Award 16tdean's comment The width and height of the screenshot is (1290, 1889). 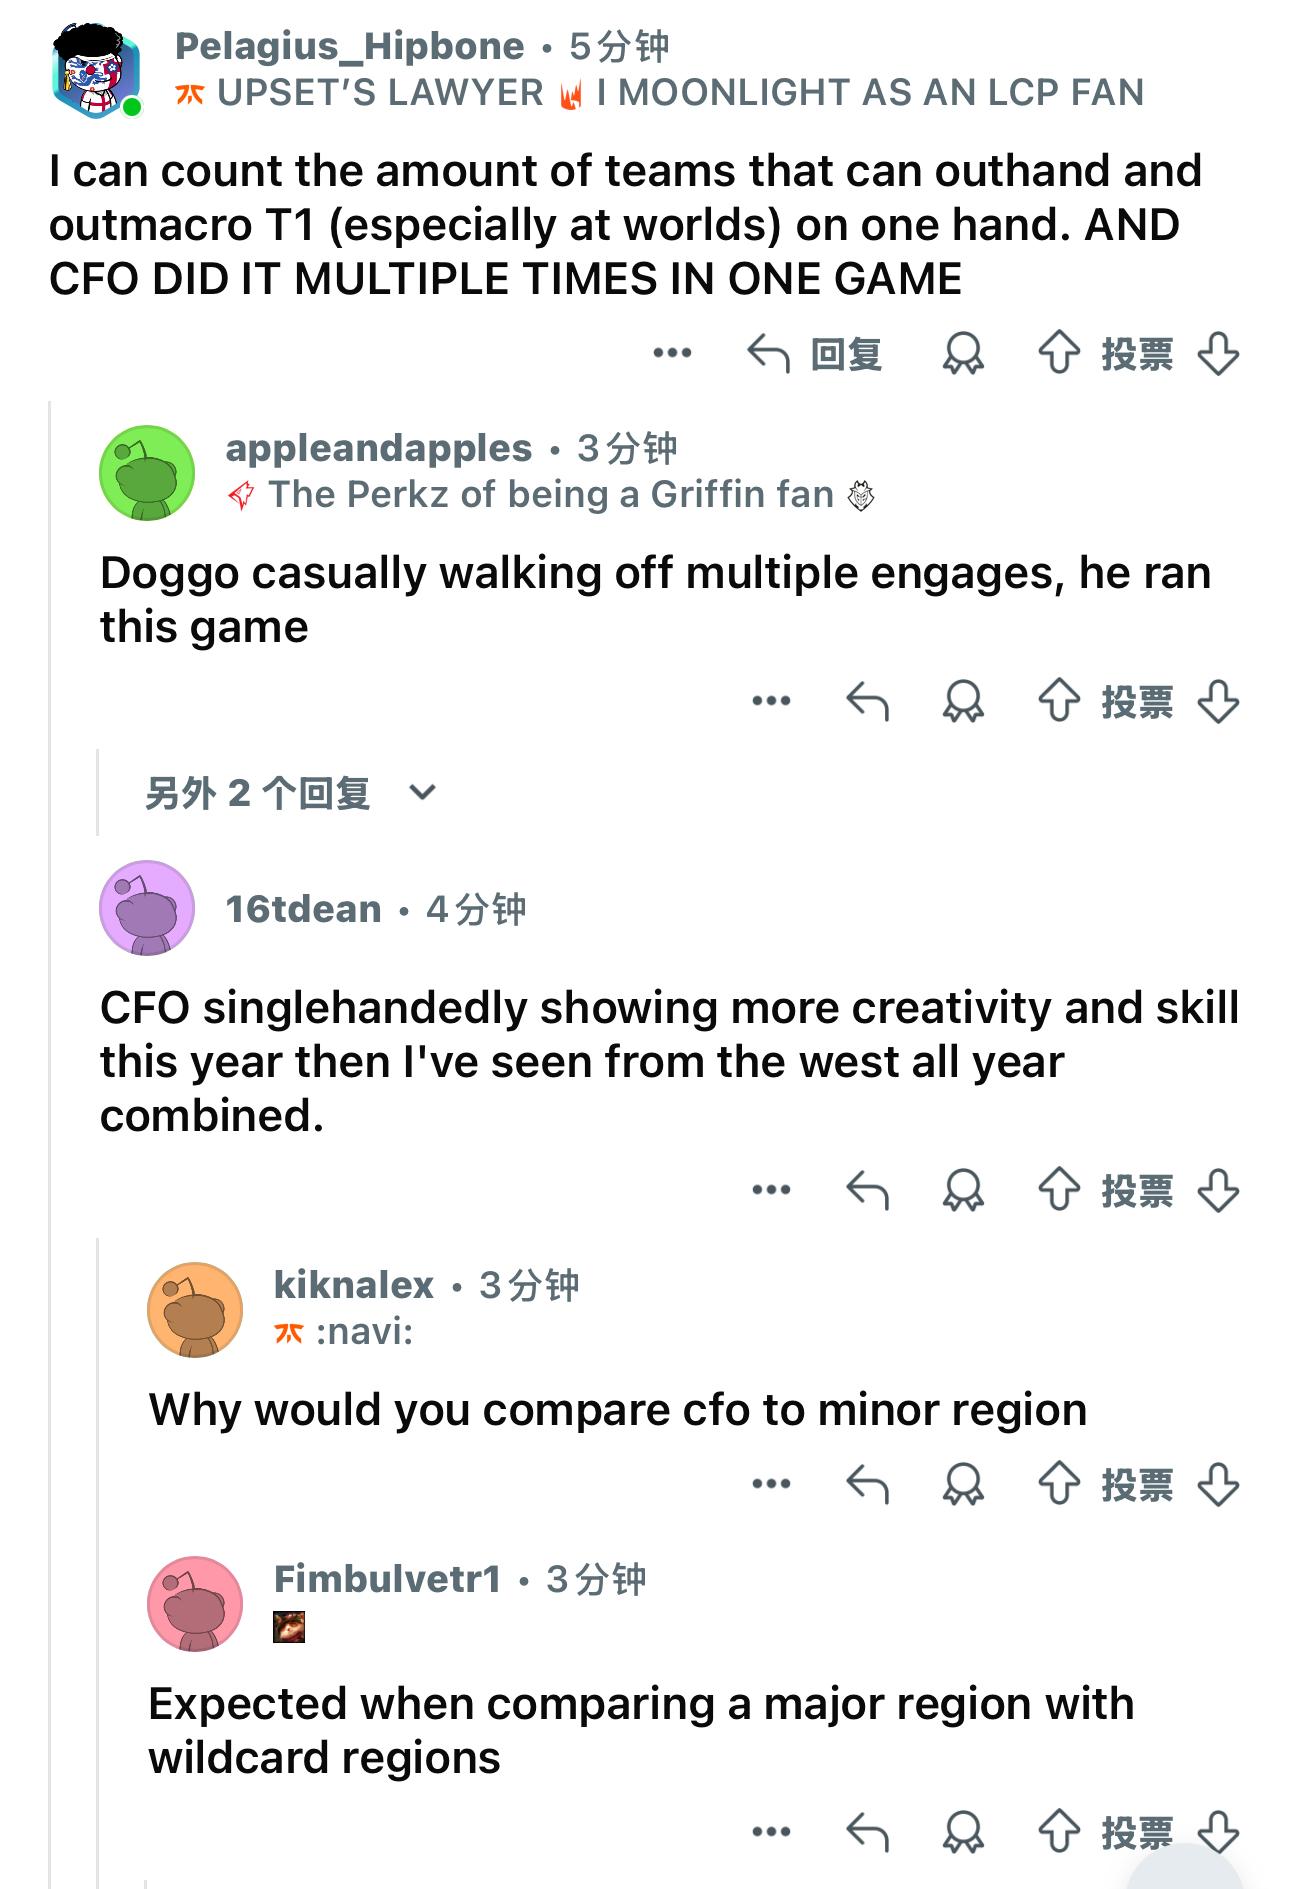(963, 1190)
